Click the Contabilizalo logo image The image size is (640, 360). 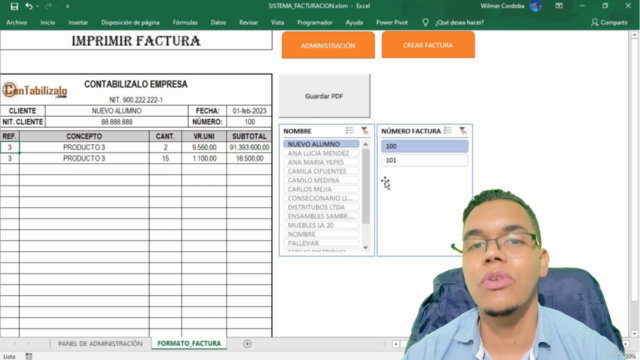pos(35,90)
